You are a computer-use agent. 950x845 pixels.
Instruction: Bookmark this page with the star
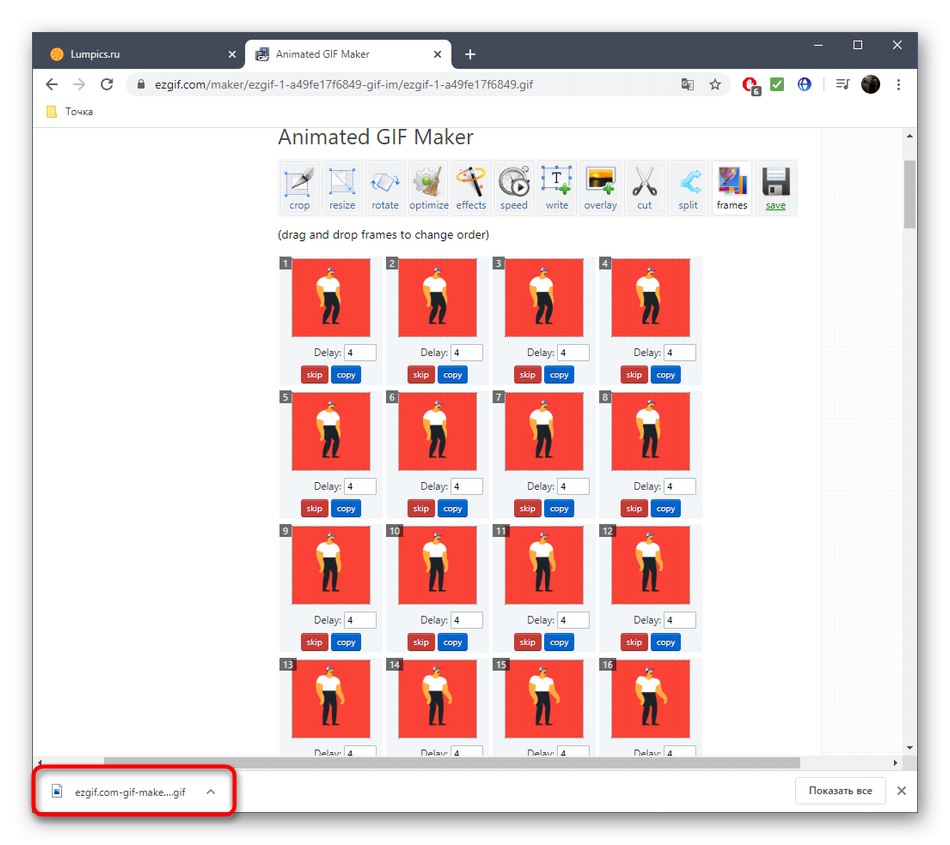coord(715,84)
